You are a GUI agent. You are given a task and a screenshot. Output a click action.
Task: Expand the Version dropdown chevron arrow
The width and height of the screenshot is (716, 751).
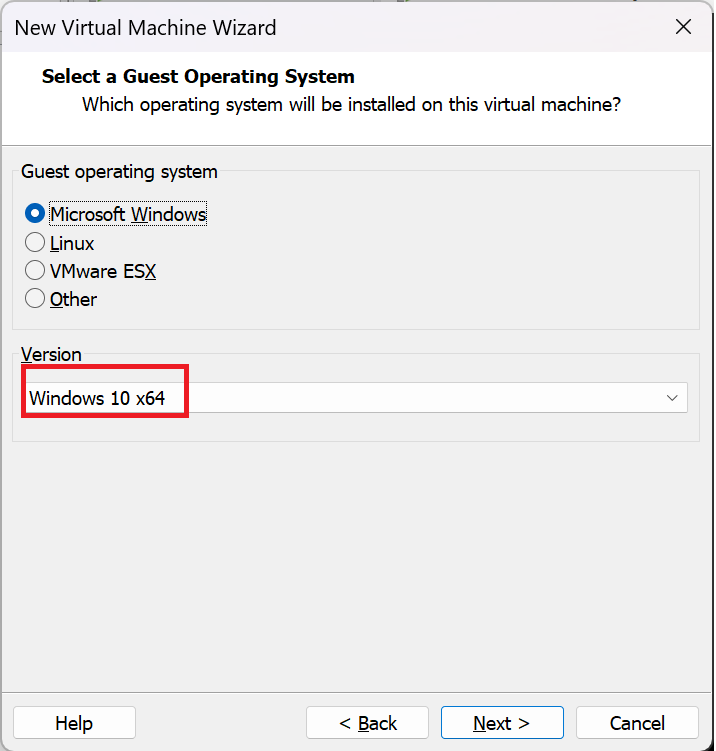[x=672, y=398]
